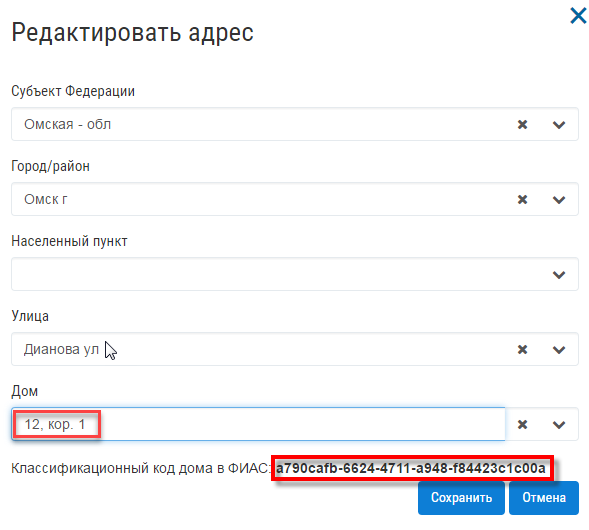The width and height of the screenshot is (589, 530).
Task: Click the Сохранить button
Action: point(461,498)
